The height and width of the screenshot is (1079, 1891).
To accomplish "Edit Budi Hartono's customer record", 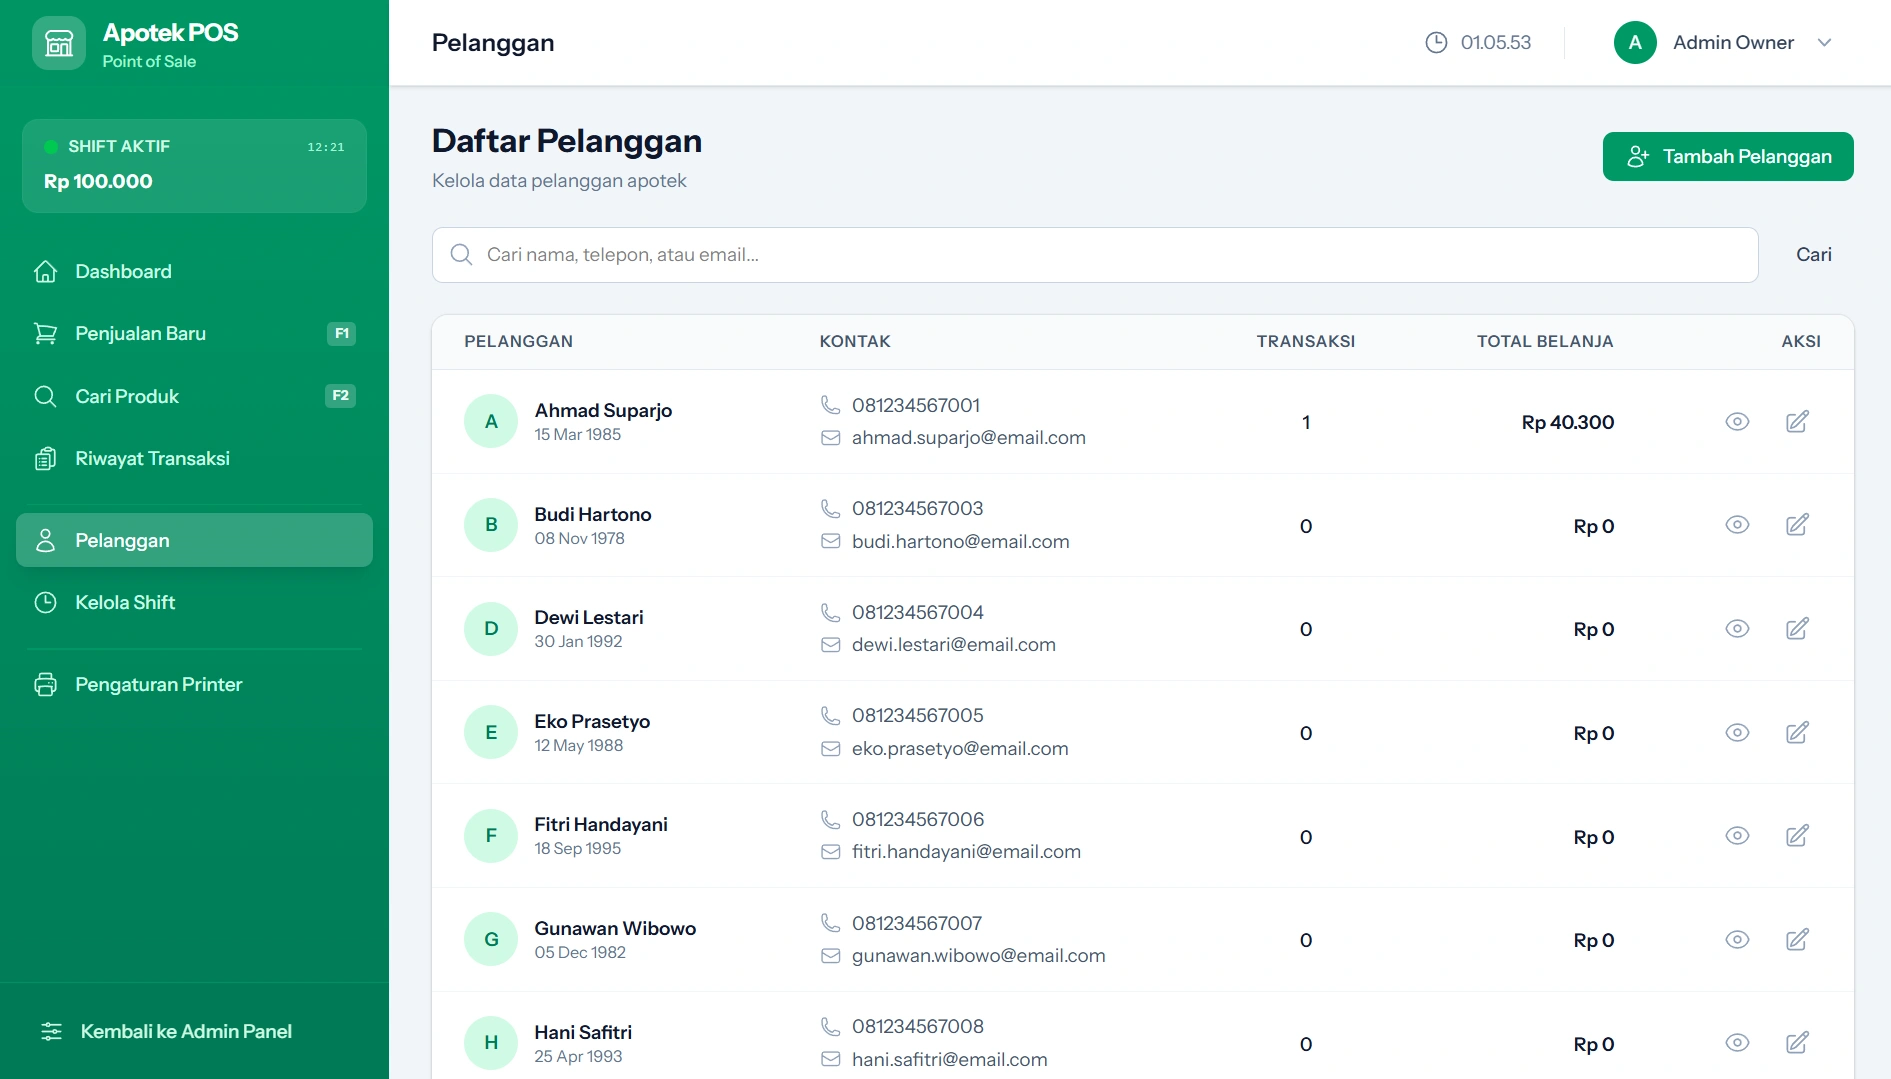I will click(1797, 525).
